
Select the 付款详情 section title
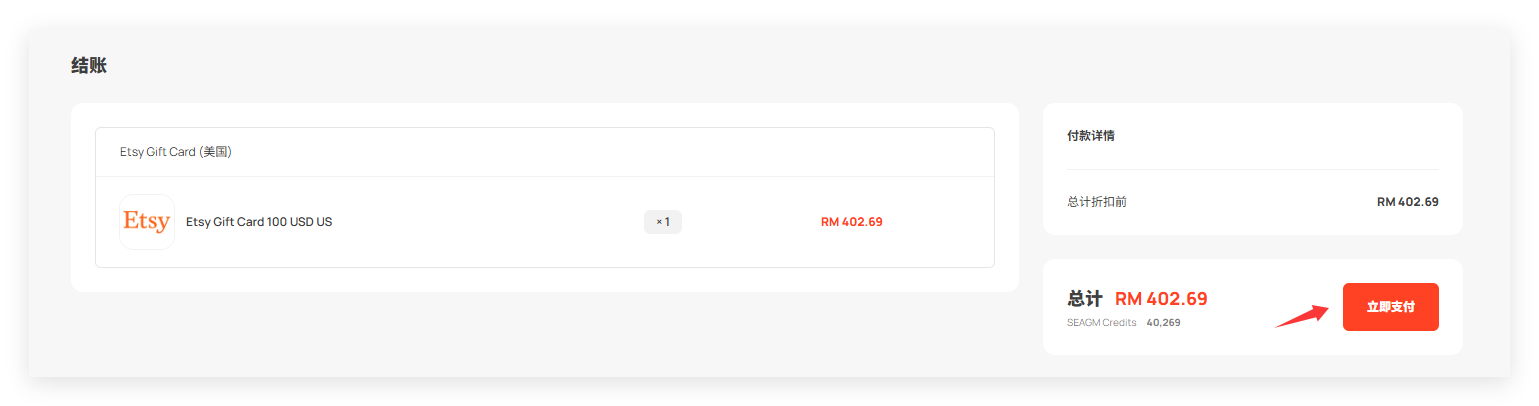click(1091, 136)
